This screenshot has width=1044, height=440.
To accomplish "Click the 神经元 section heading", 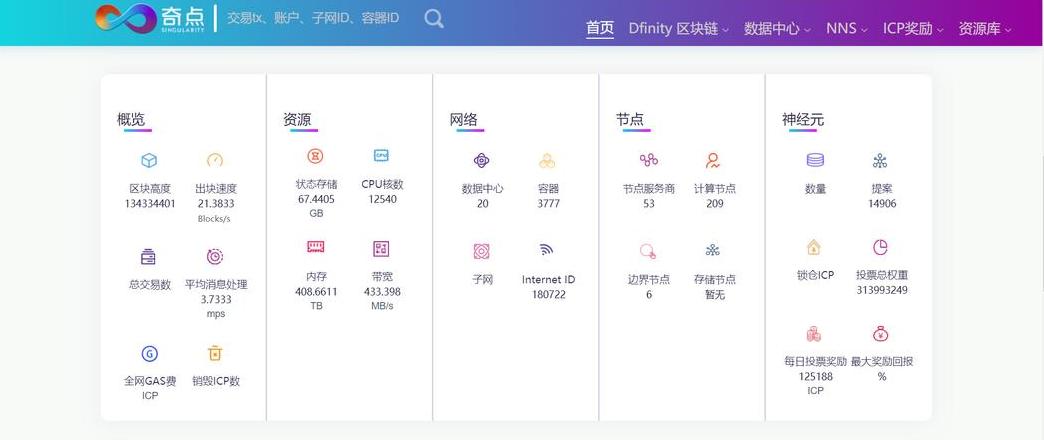I will (x=803, y=120).
